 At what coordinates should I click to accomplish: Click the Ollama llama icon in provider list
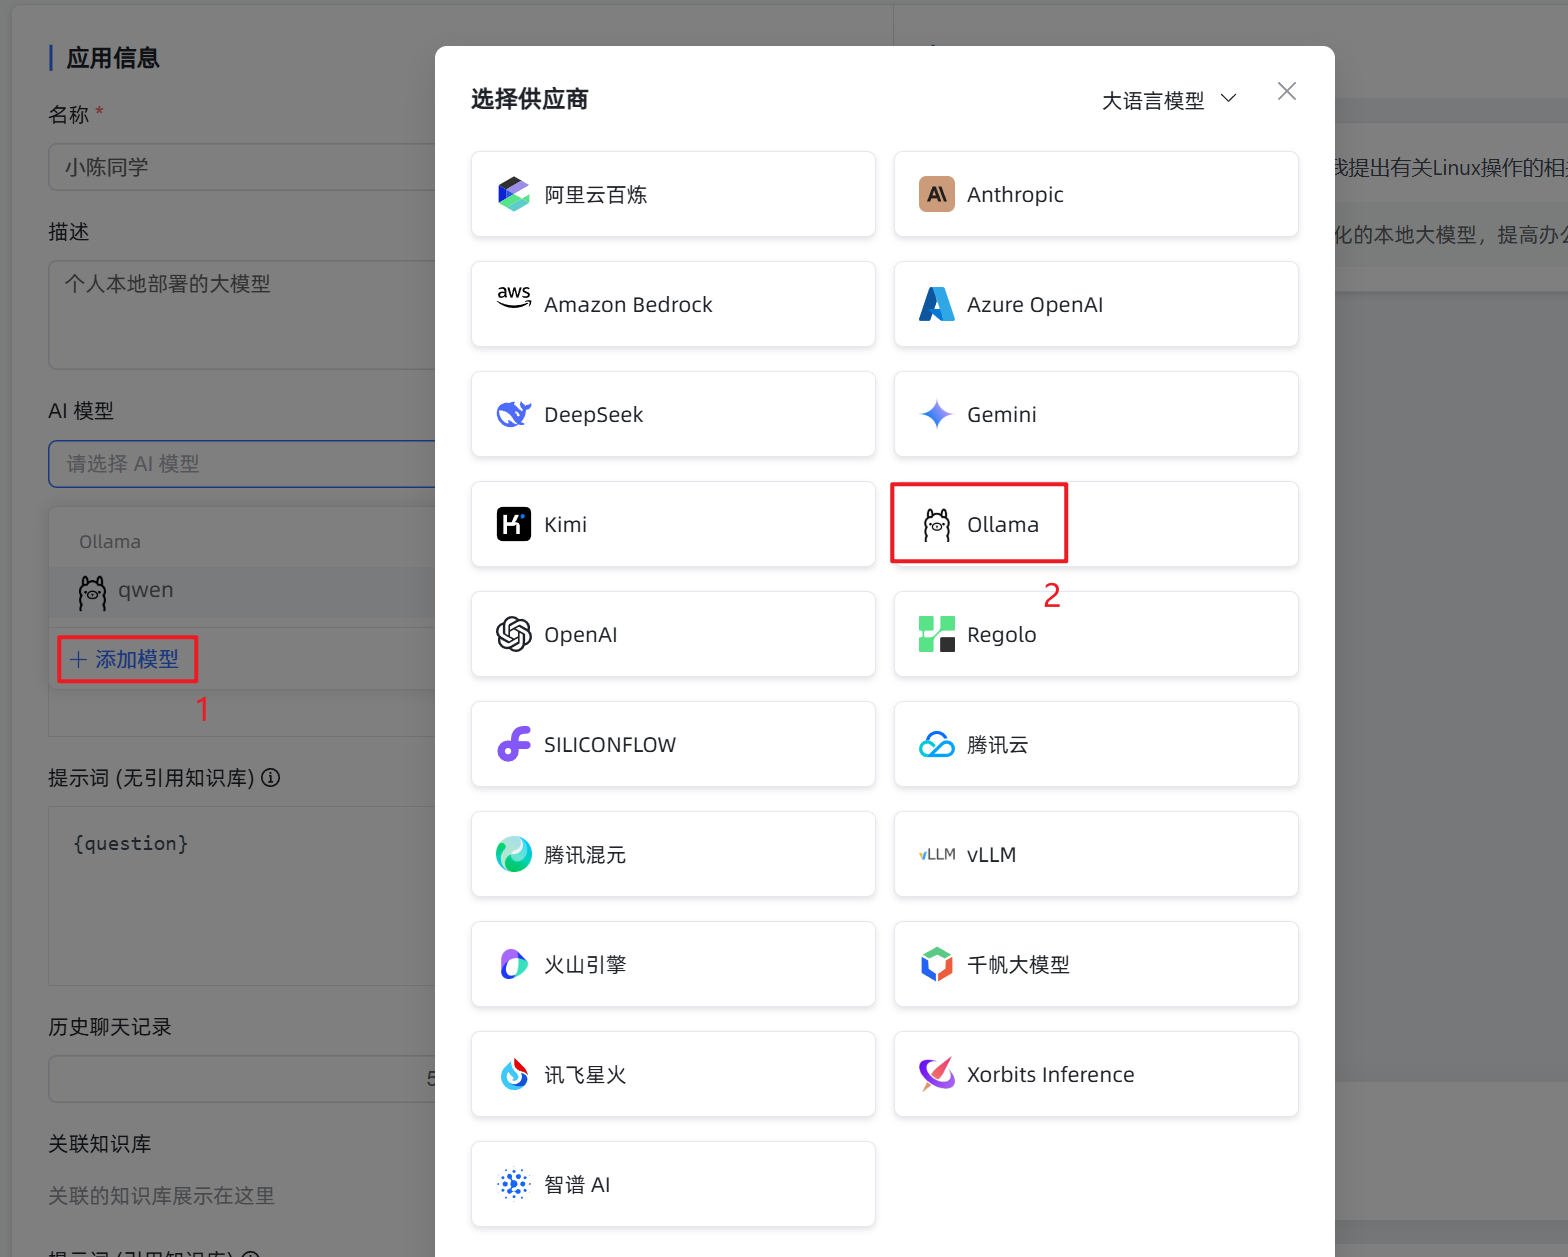[937, 524]
